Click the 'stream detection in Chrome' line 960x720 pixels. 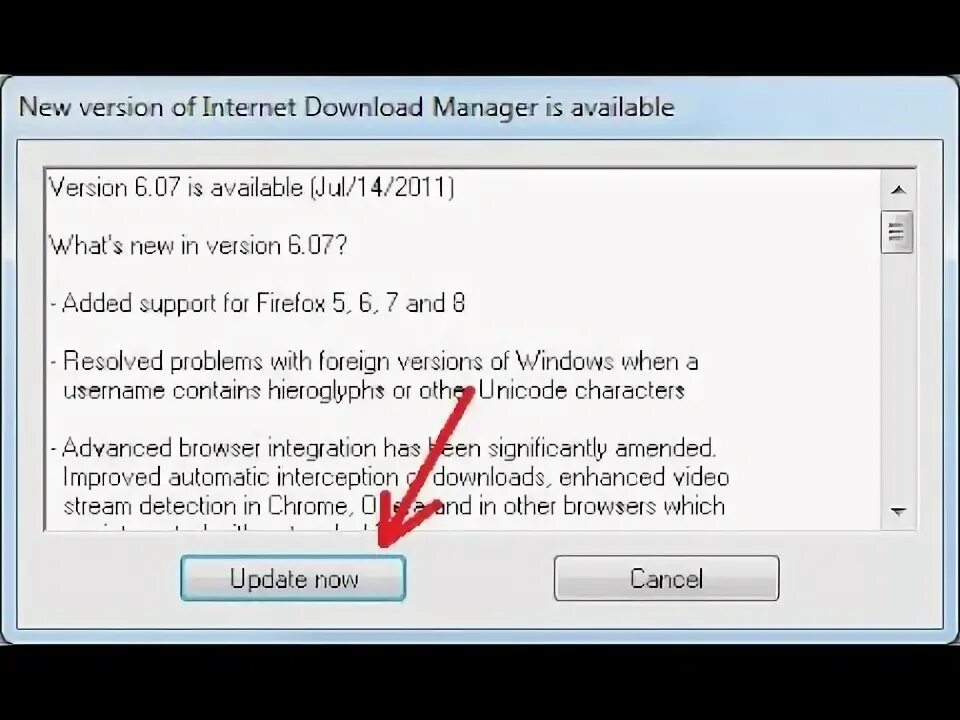(x=394, y=506)
